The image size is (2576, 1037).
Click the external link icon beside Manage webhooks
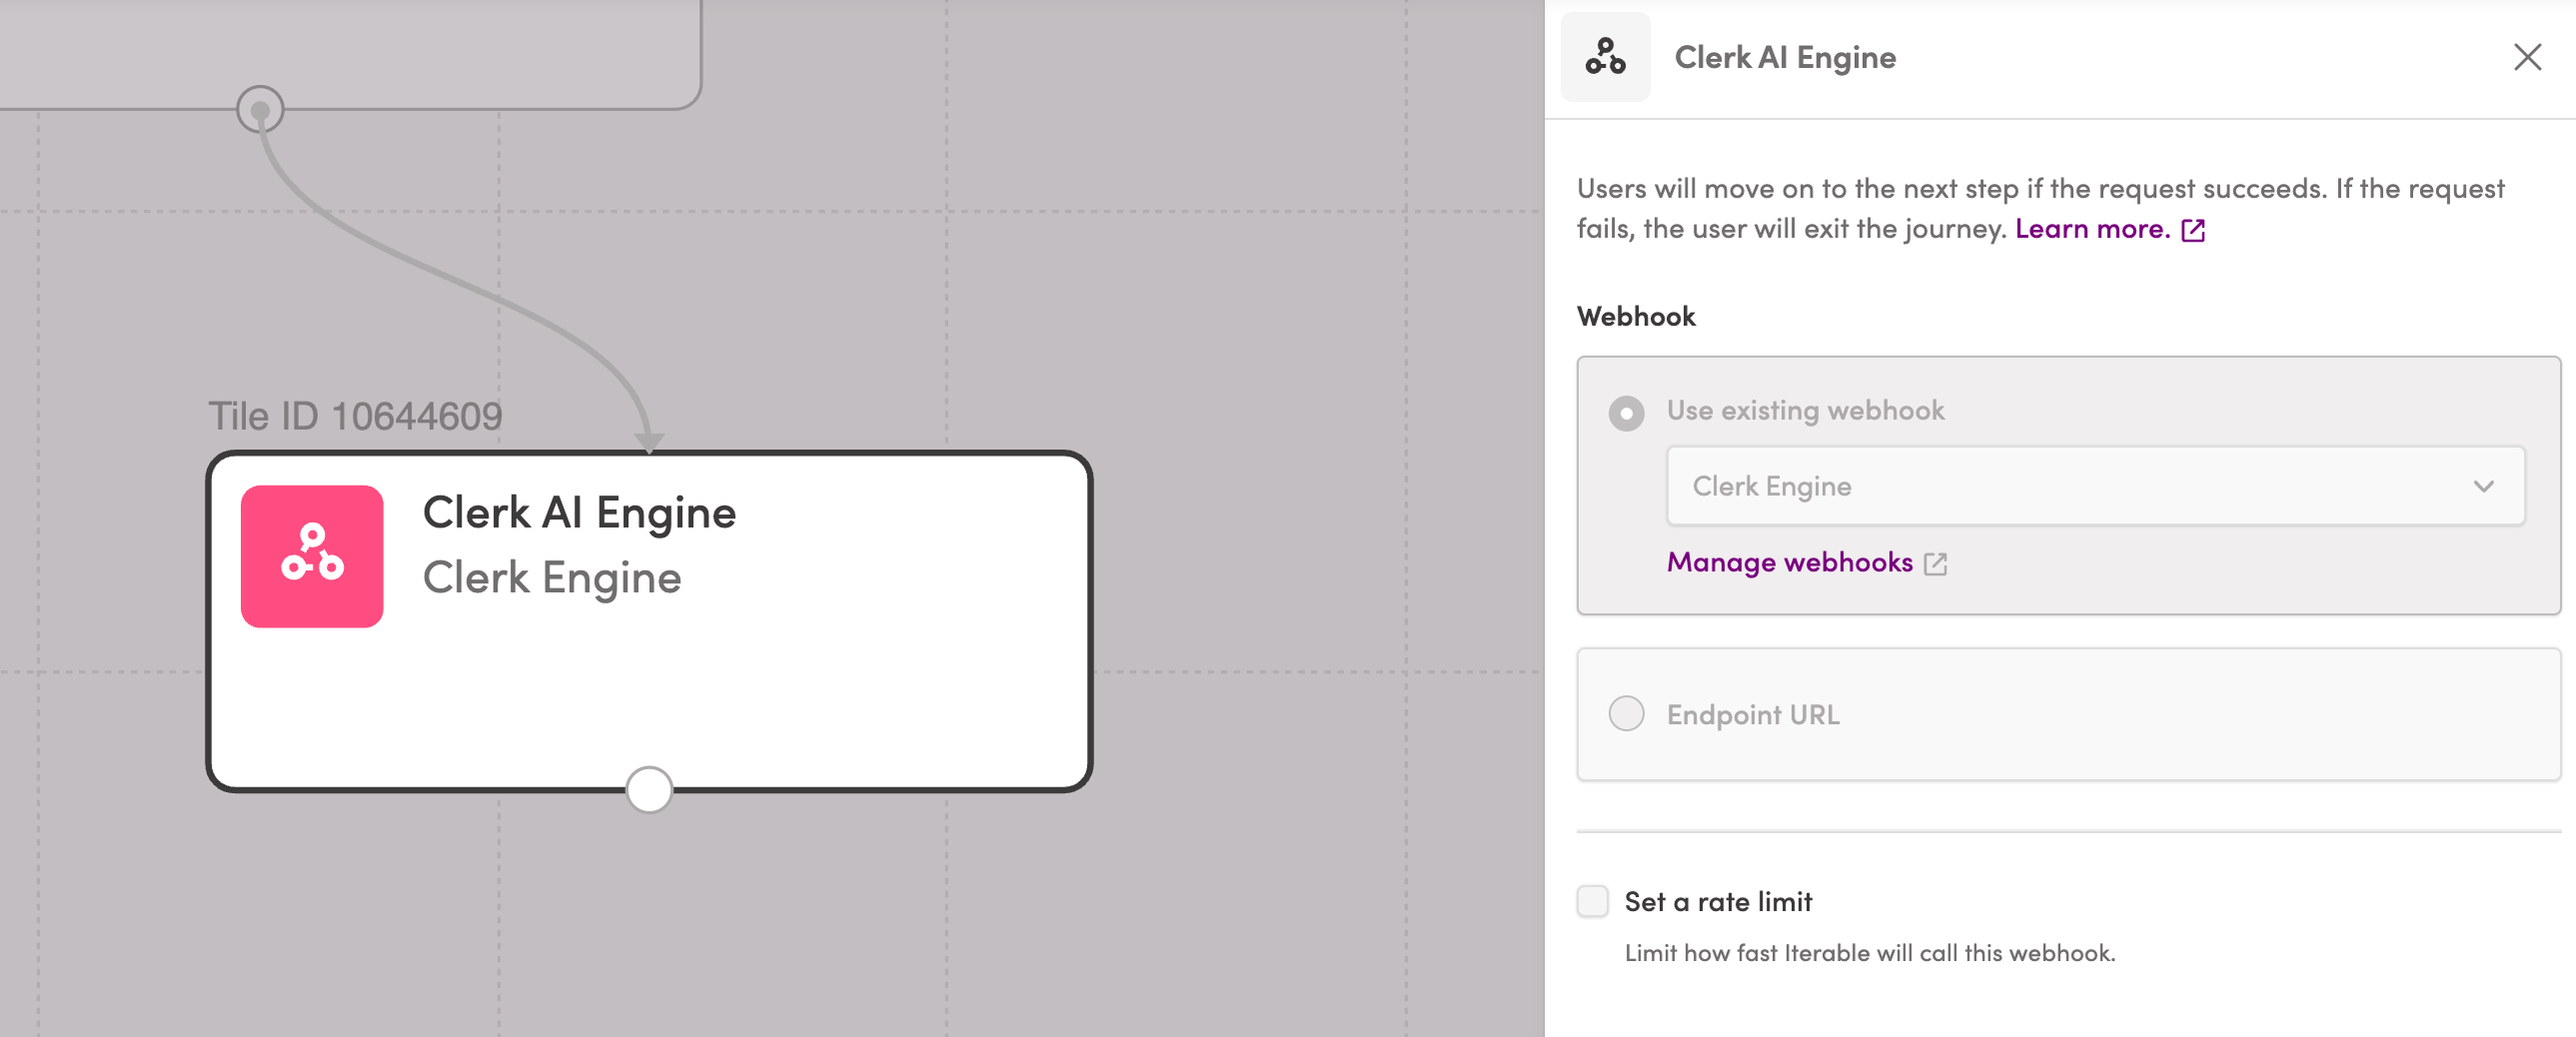pyautogui.click(x=1935, y=563)
